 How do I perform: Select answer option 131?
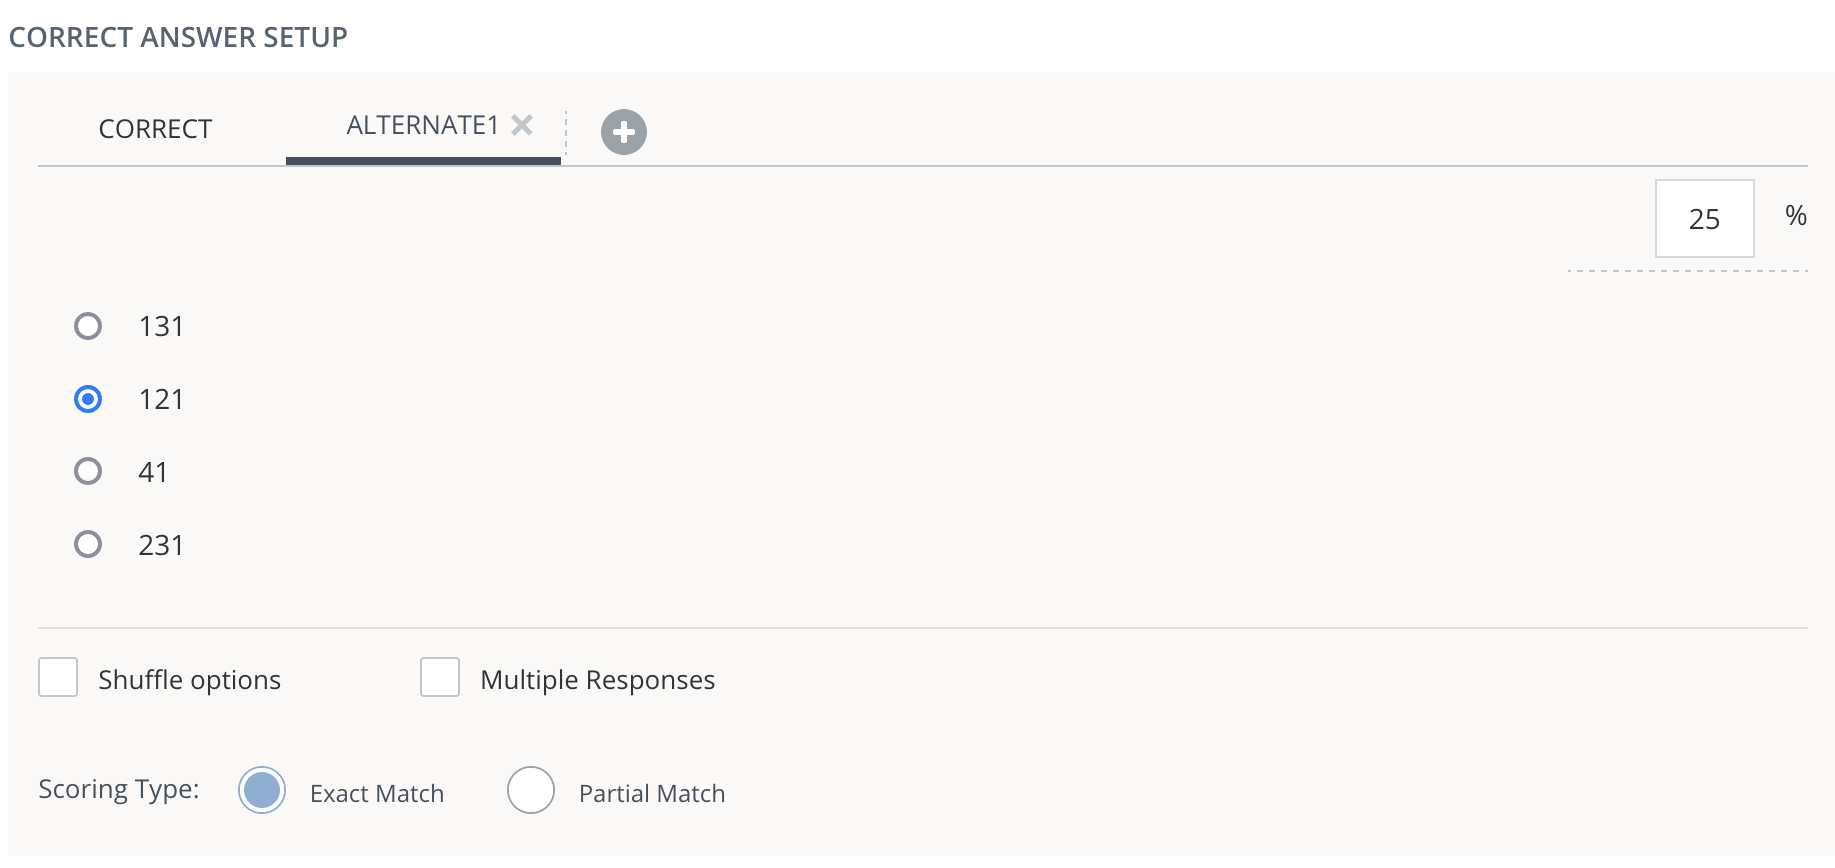88,325
